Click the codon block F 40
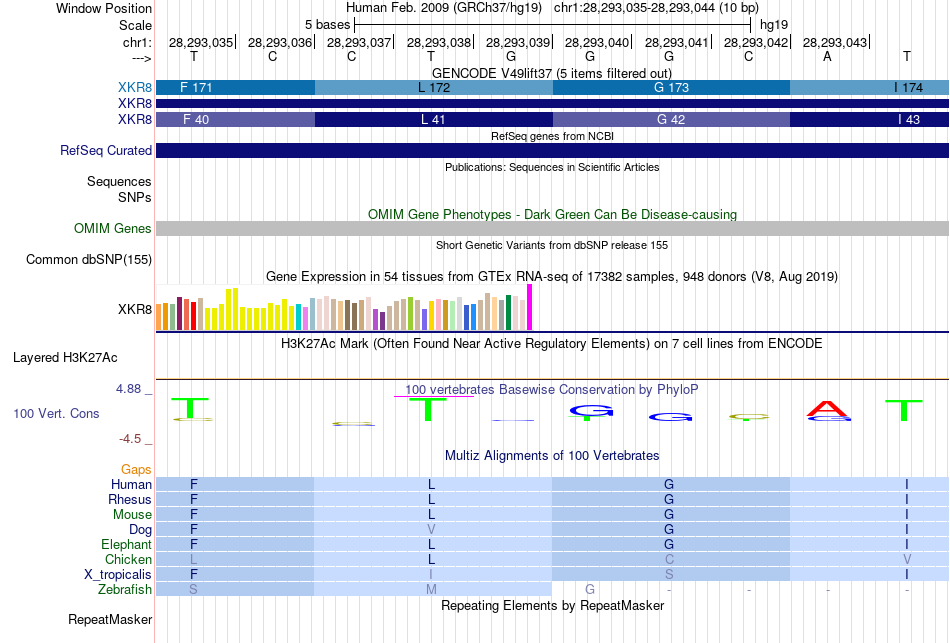Image resolution: width=950 pixels, height=643 pixels. click(236, 119)
